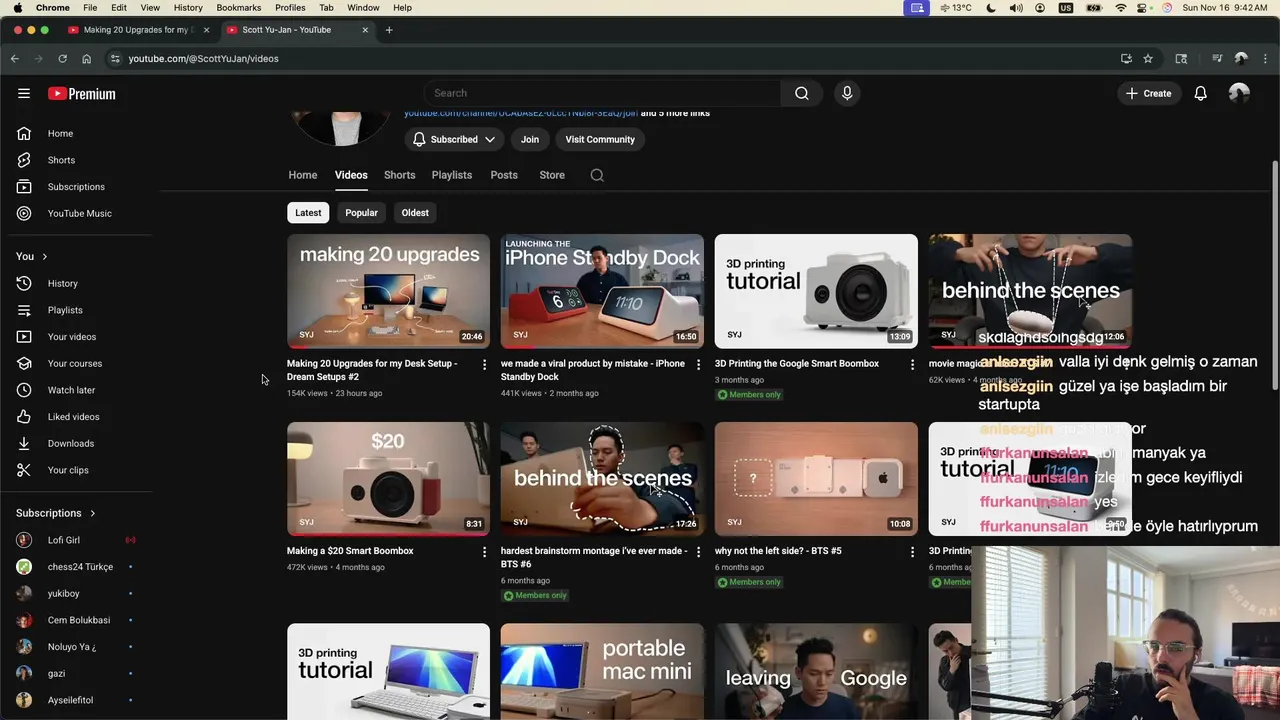Click the channel search magnifier icon

point(597,175)
